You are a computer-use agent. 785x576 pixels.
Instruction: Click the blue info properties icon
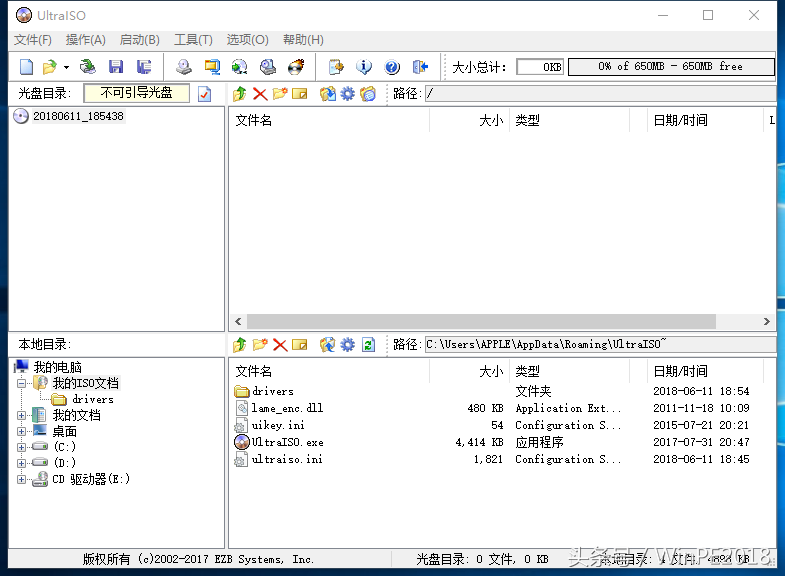364,67
